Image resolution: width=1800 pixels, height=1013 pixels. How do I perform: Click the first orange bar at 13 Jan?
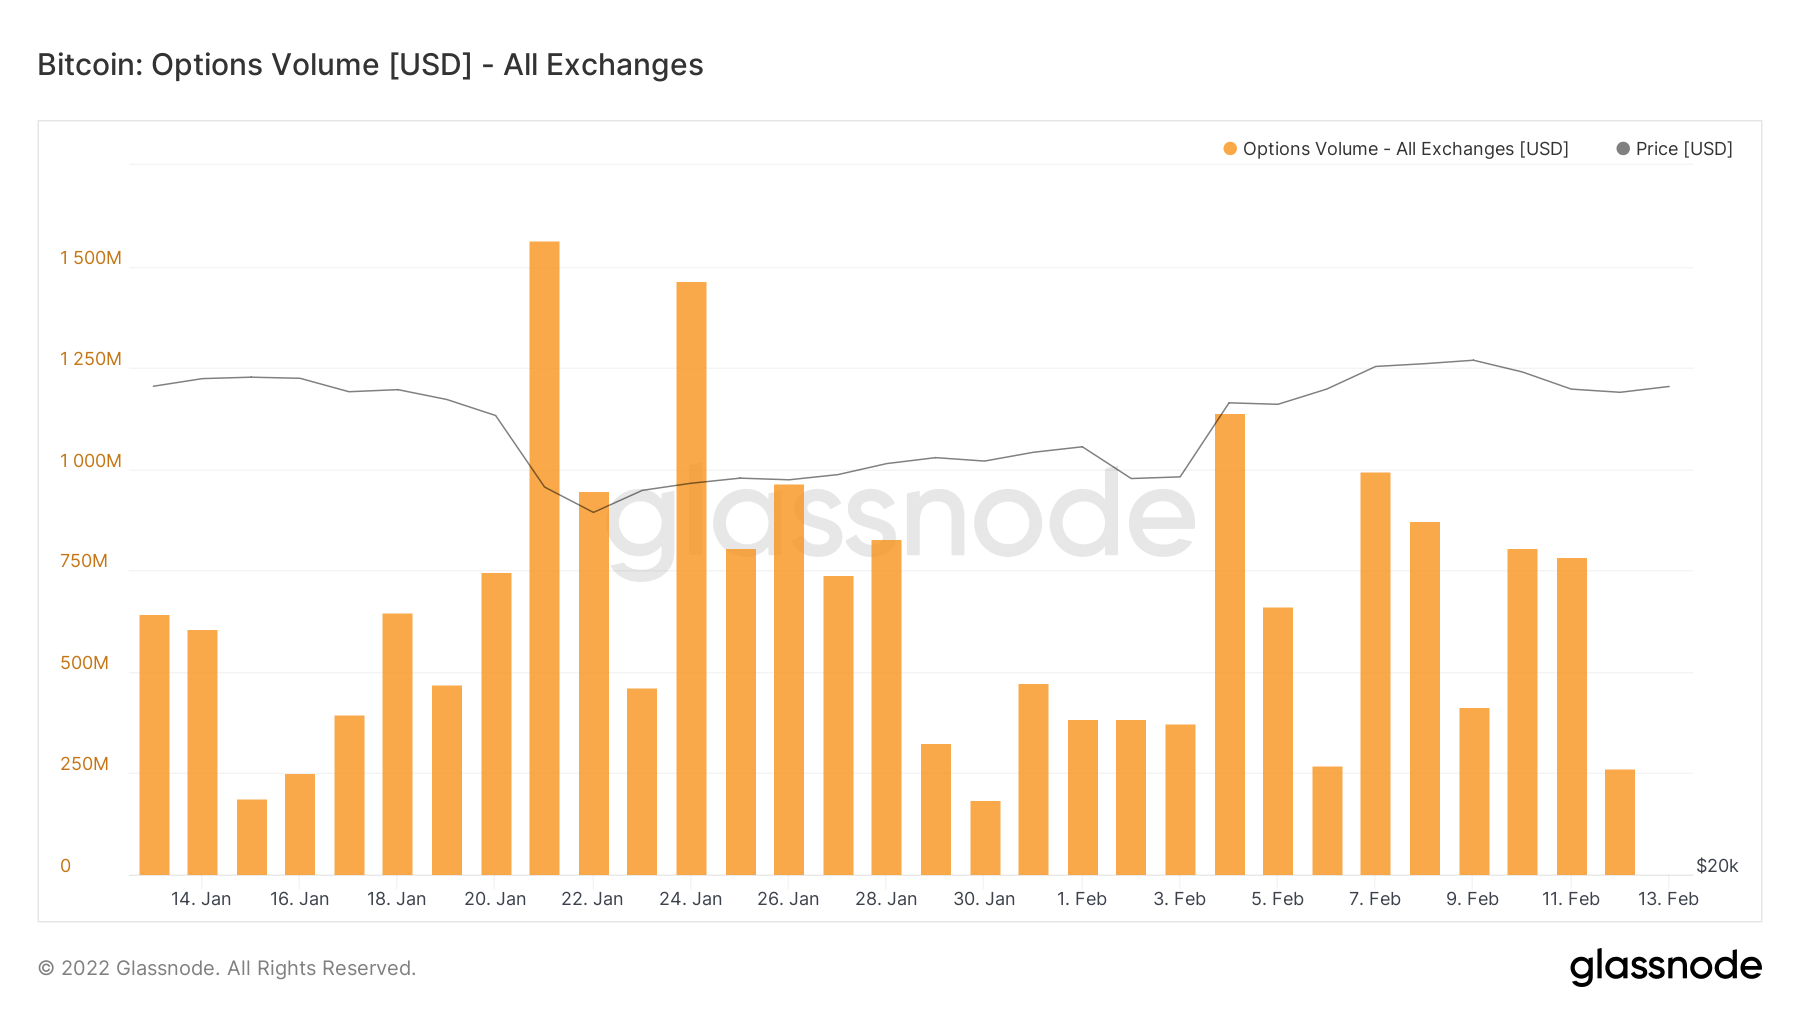tap(154, 745)
